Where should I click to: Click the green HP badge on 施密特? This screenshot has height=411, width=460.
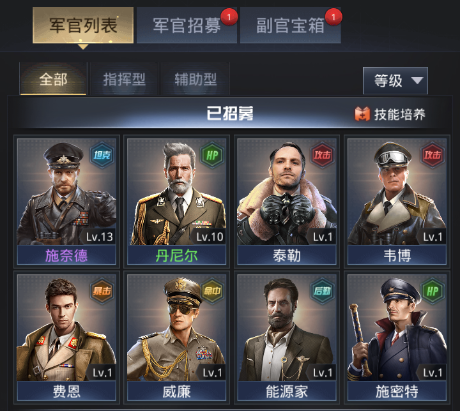tap(432, 291)
